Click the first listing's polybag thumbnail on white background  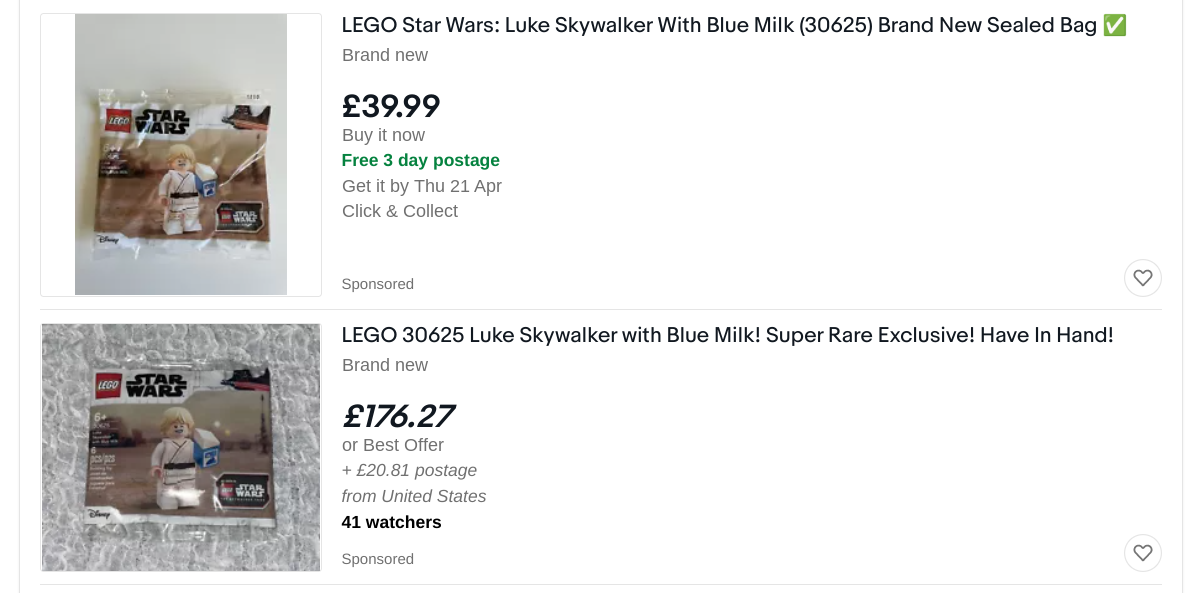(181, 154)
